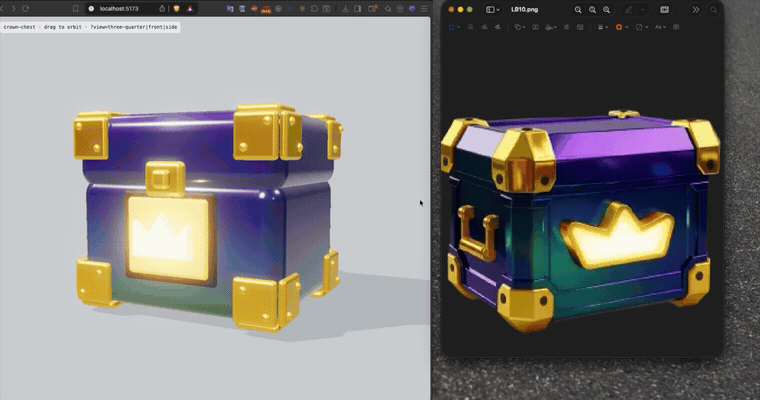Screen dimensions: 760x400
Task: Open the browser downloads icon
Action: pyautogui.click(x=345, y=9)
